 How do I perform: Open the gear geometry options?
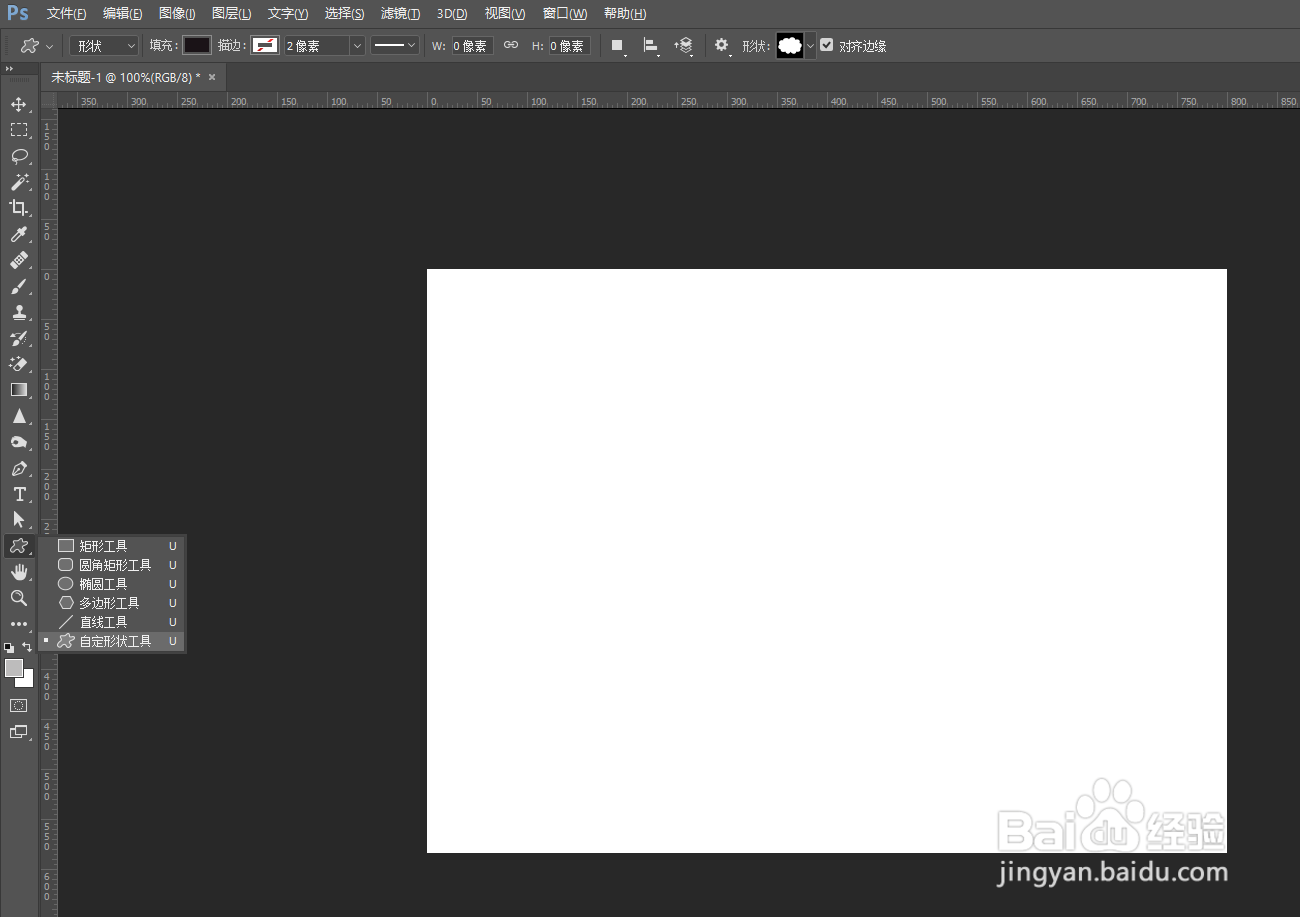[722, 46]
